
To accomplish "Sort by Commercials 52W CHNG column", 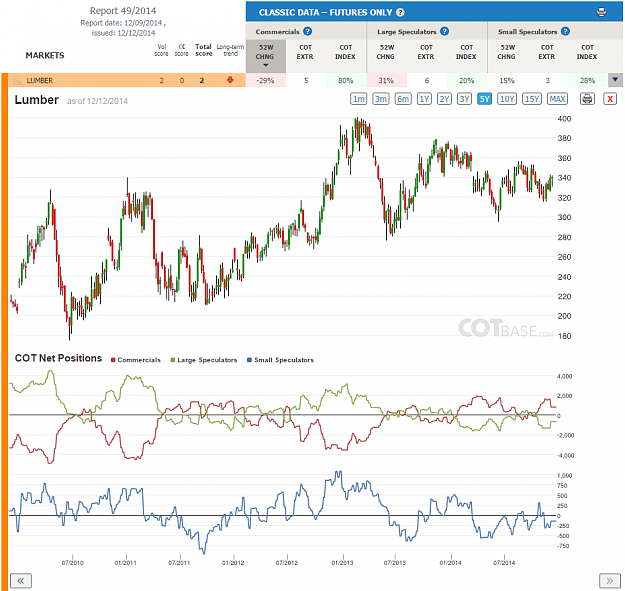I will (265, 56).
